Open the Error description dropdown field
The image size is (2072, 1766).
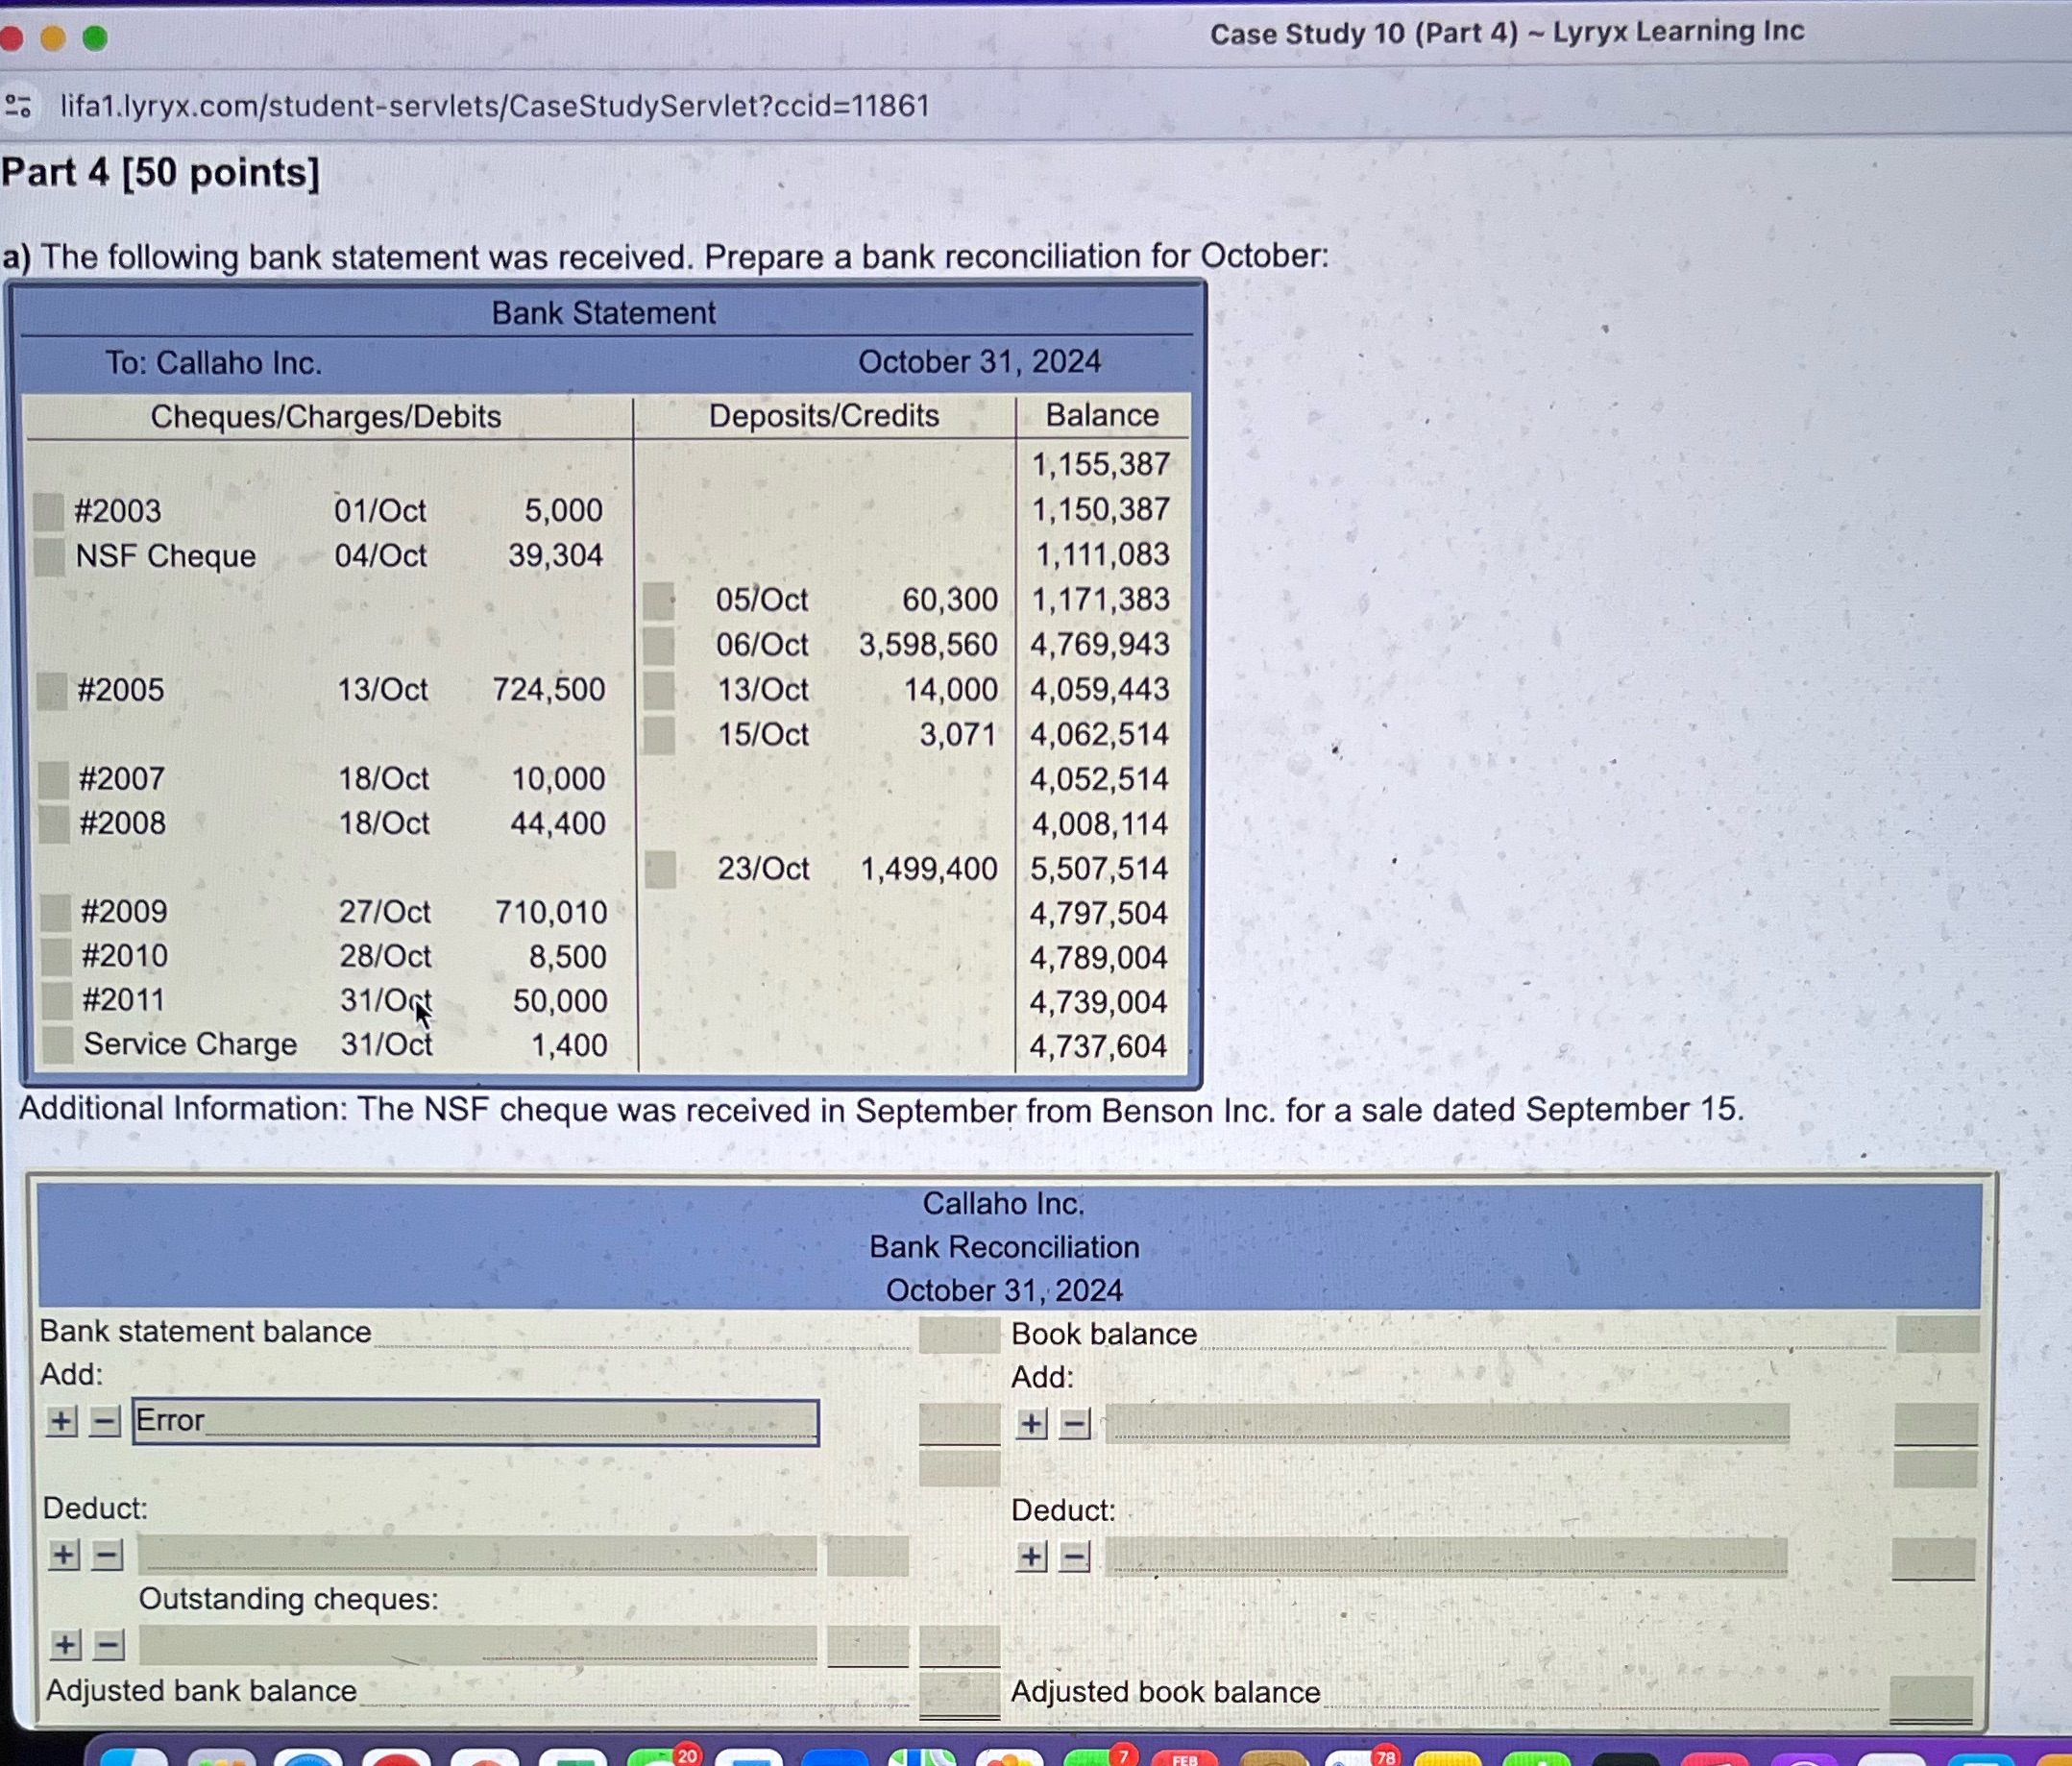coord(475,1421)
